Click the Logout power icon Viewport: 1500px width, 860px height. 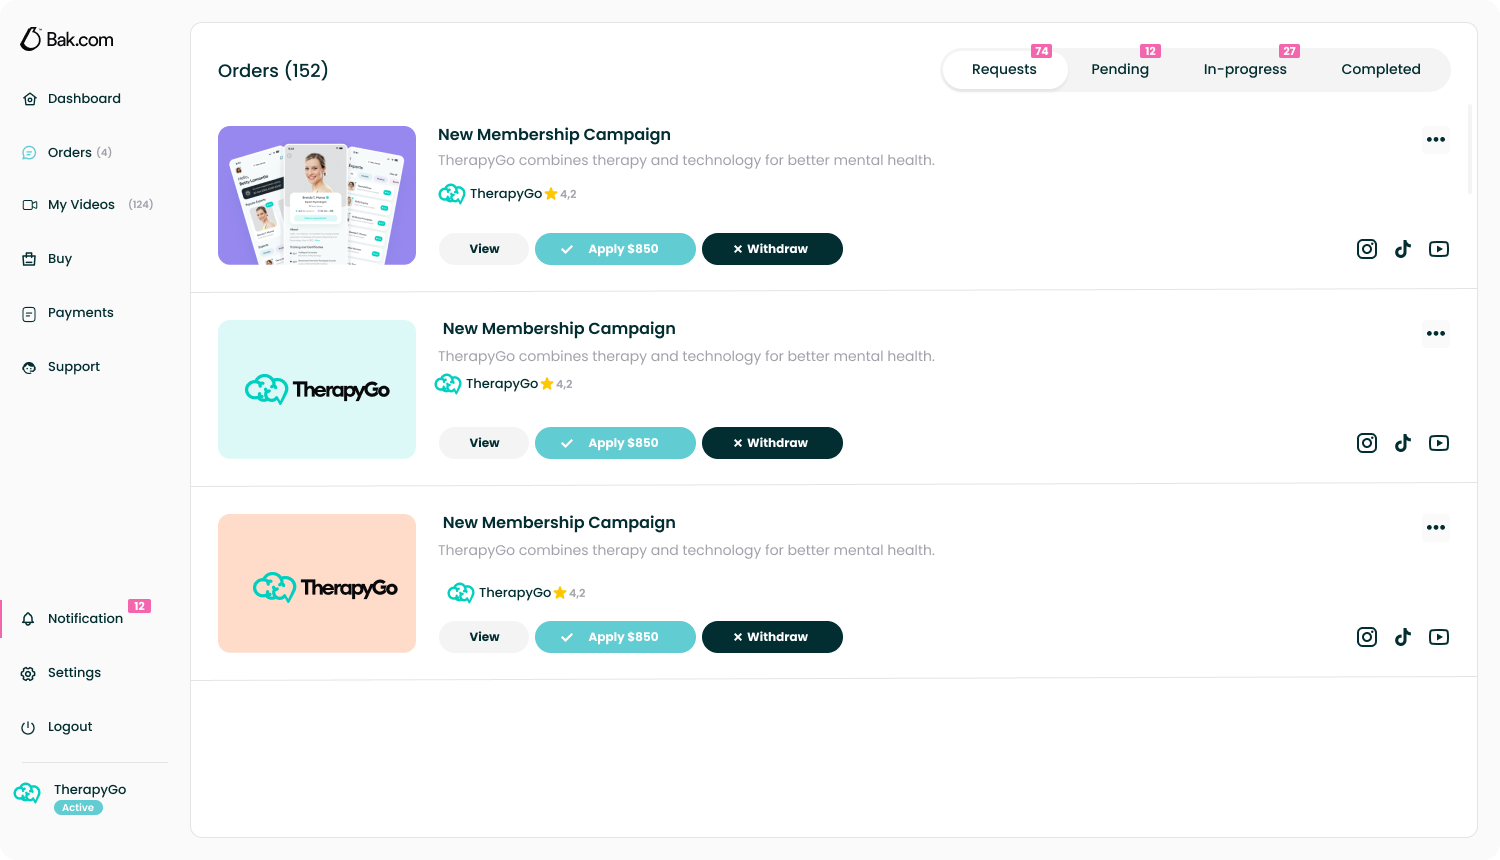click(28, 727)
